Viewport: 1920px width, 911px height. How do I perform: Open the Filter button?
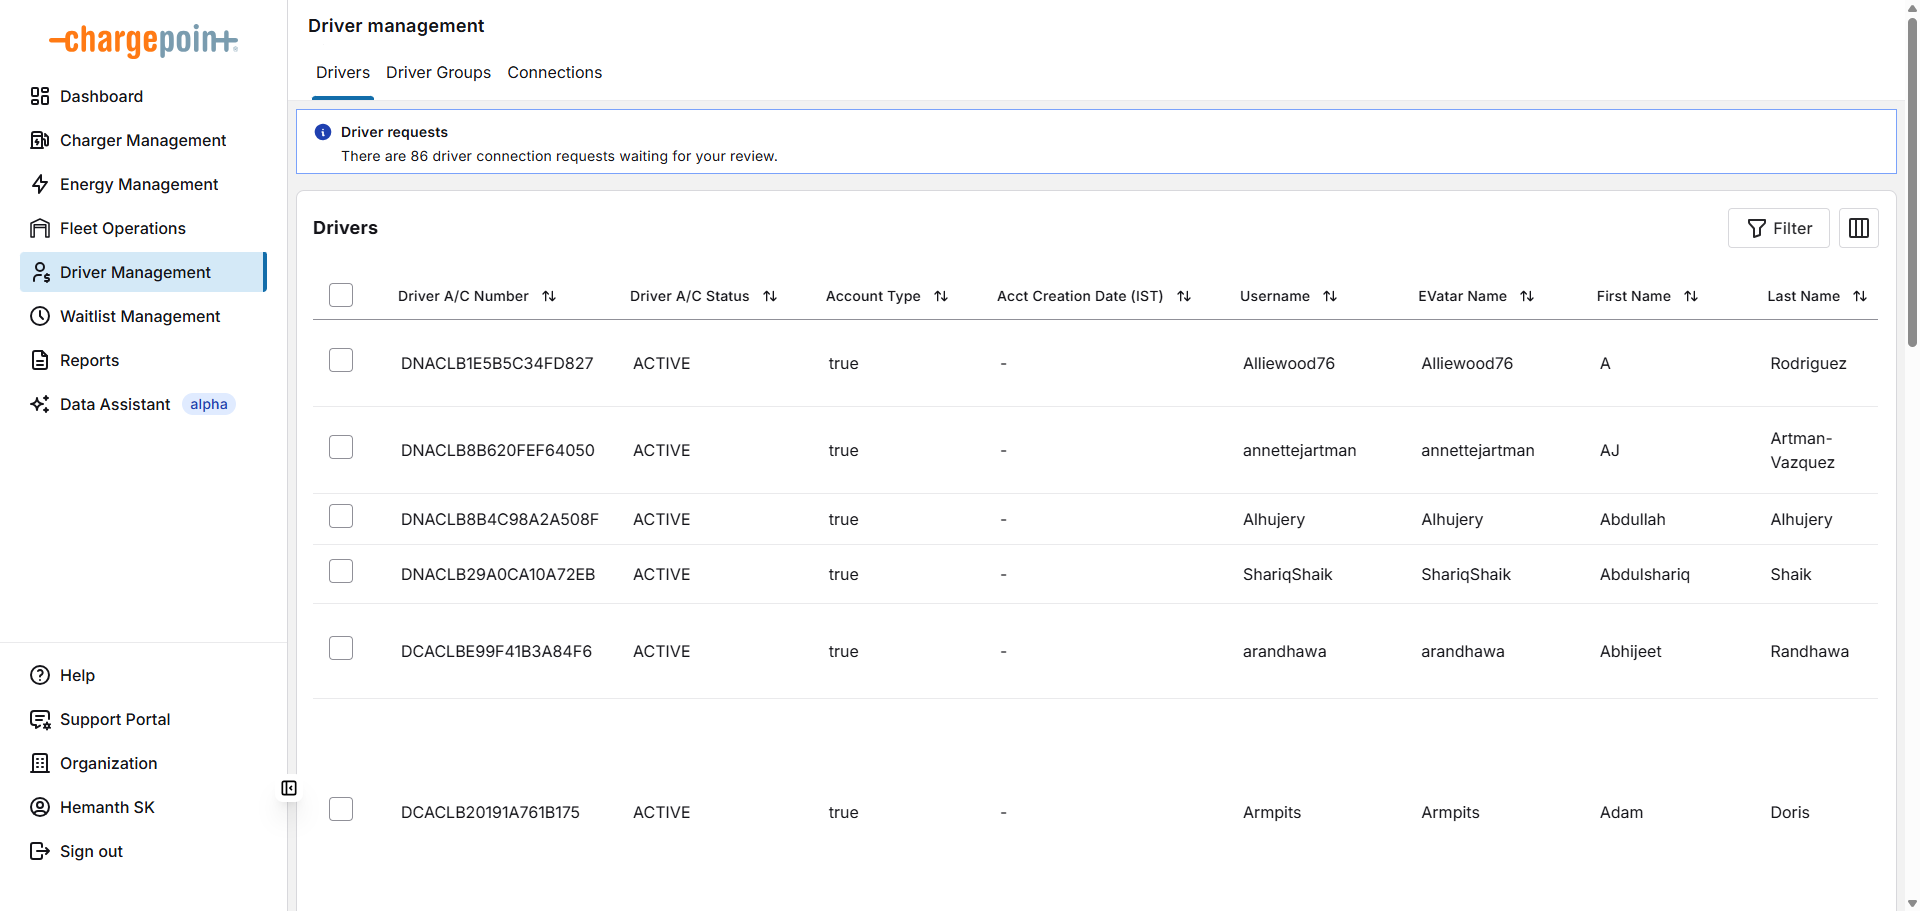pyautogui.click(x=1778, y=228)
